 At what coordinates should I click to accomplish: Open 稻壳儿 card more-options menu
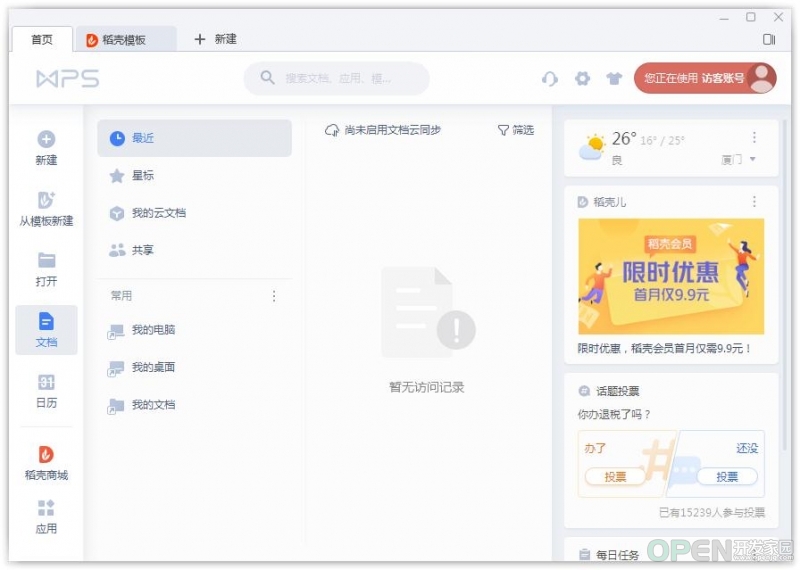(x=754, y=202)
